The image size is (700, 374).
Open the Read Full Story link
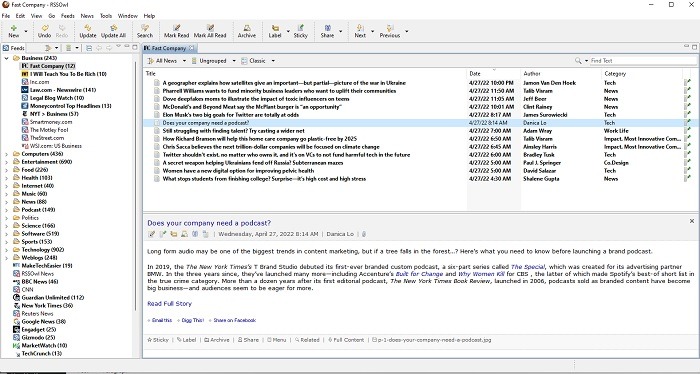[x=170, y=303]
